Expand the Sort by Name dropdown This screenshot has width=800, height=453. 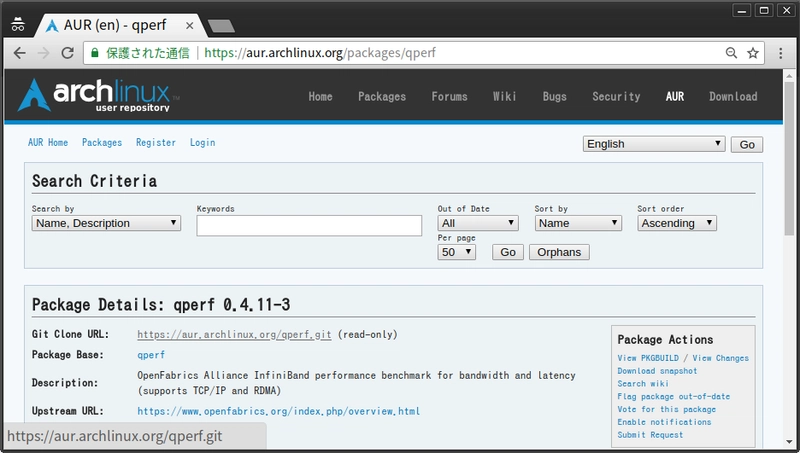(x=578, y=223)
